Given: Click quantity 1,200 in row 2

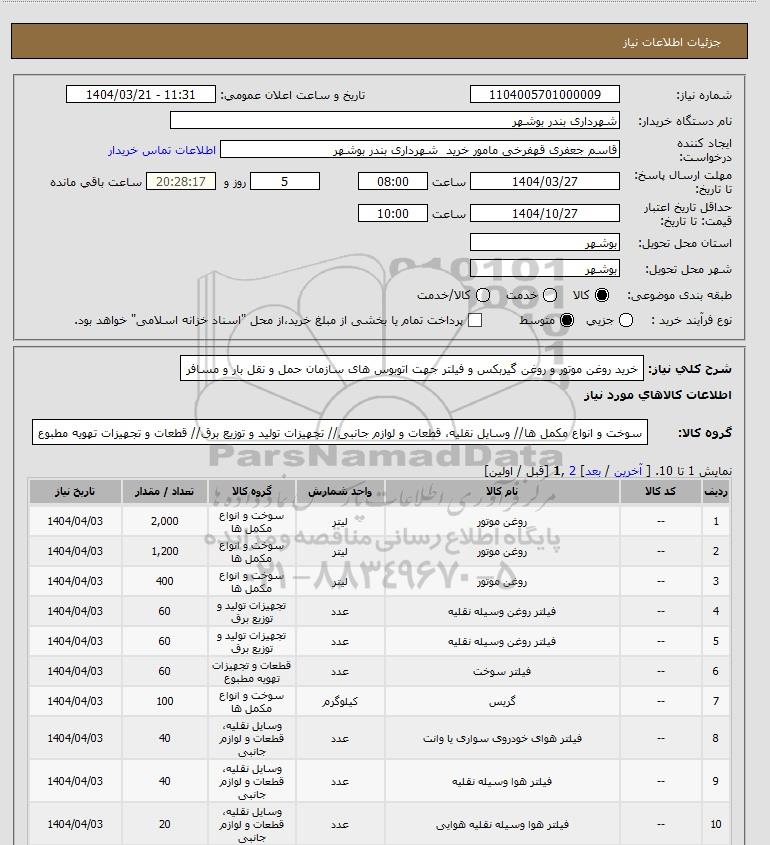Looking at the screenshot, I should coord(164,551).
